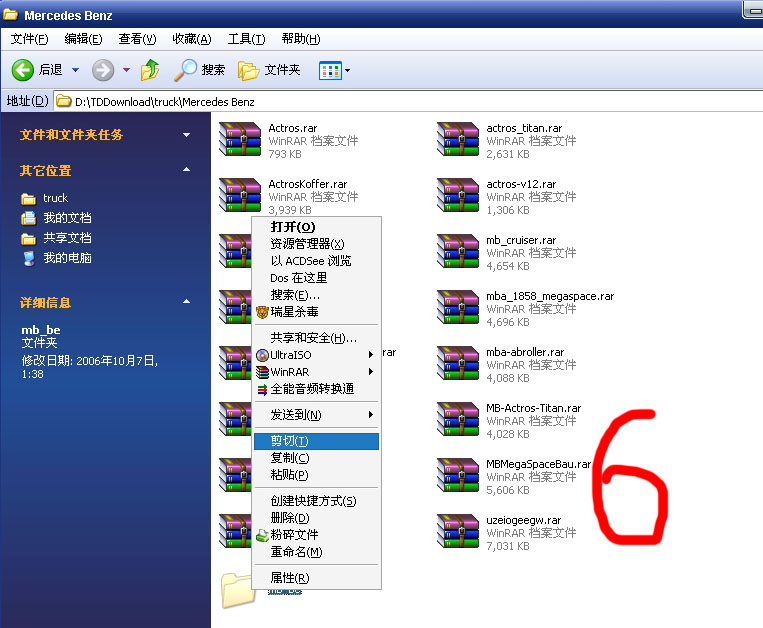Go to 我的电脑 from sidebar

67,258
